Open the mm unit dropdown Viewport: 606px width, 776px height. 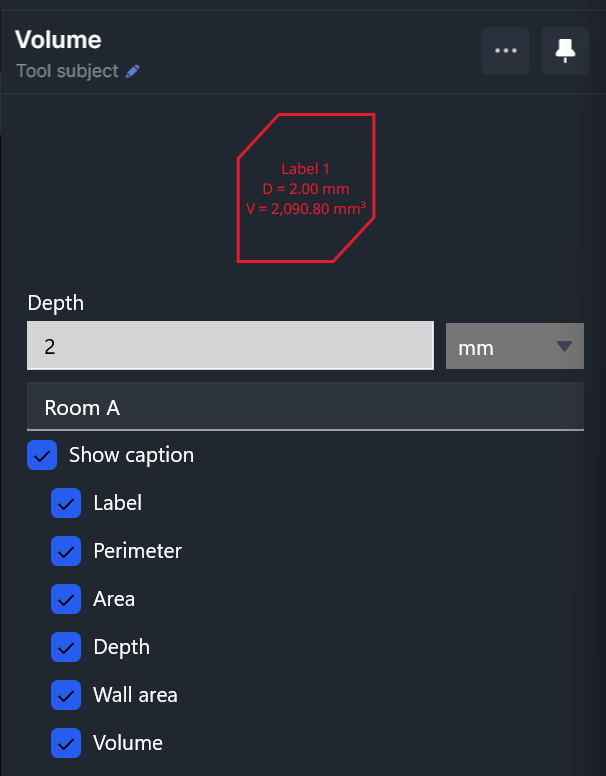point(515,346)
